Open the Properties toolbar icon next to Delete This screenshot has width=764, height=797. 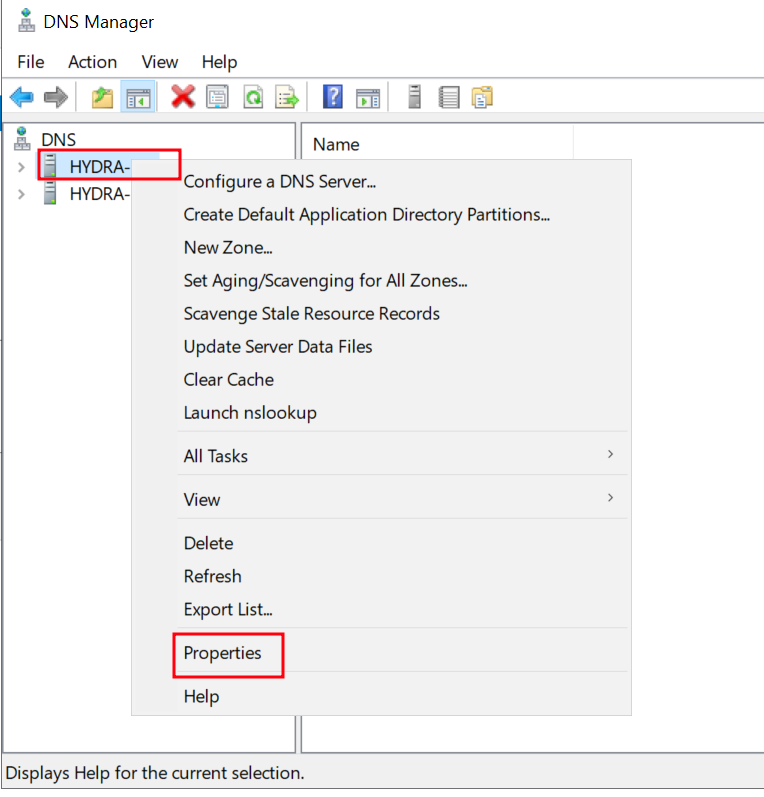218,97
